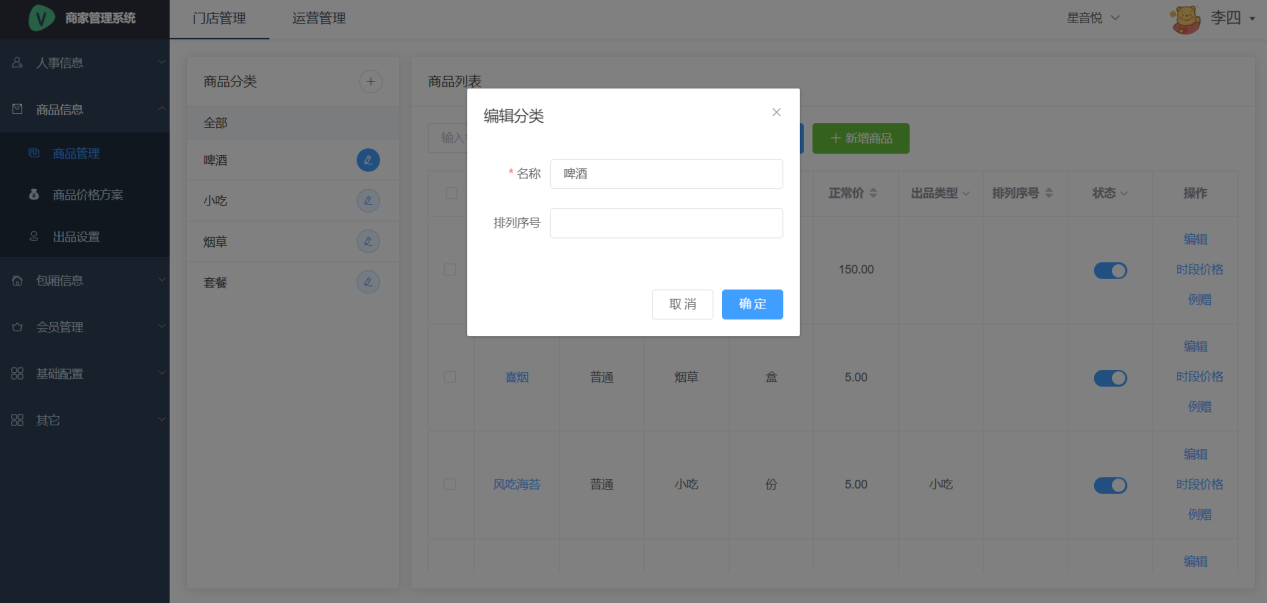Click 例赠 in the 150.00 row
This screenshot has height=603, width=1267.
(1200, 299)
